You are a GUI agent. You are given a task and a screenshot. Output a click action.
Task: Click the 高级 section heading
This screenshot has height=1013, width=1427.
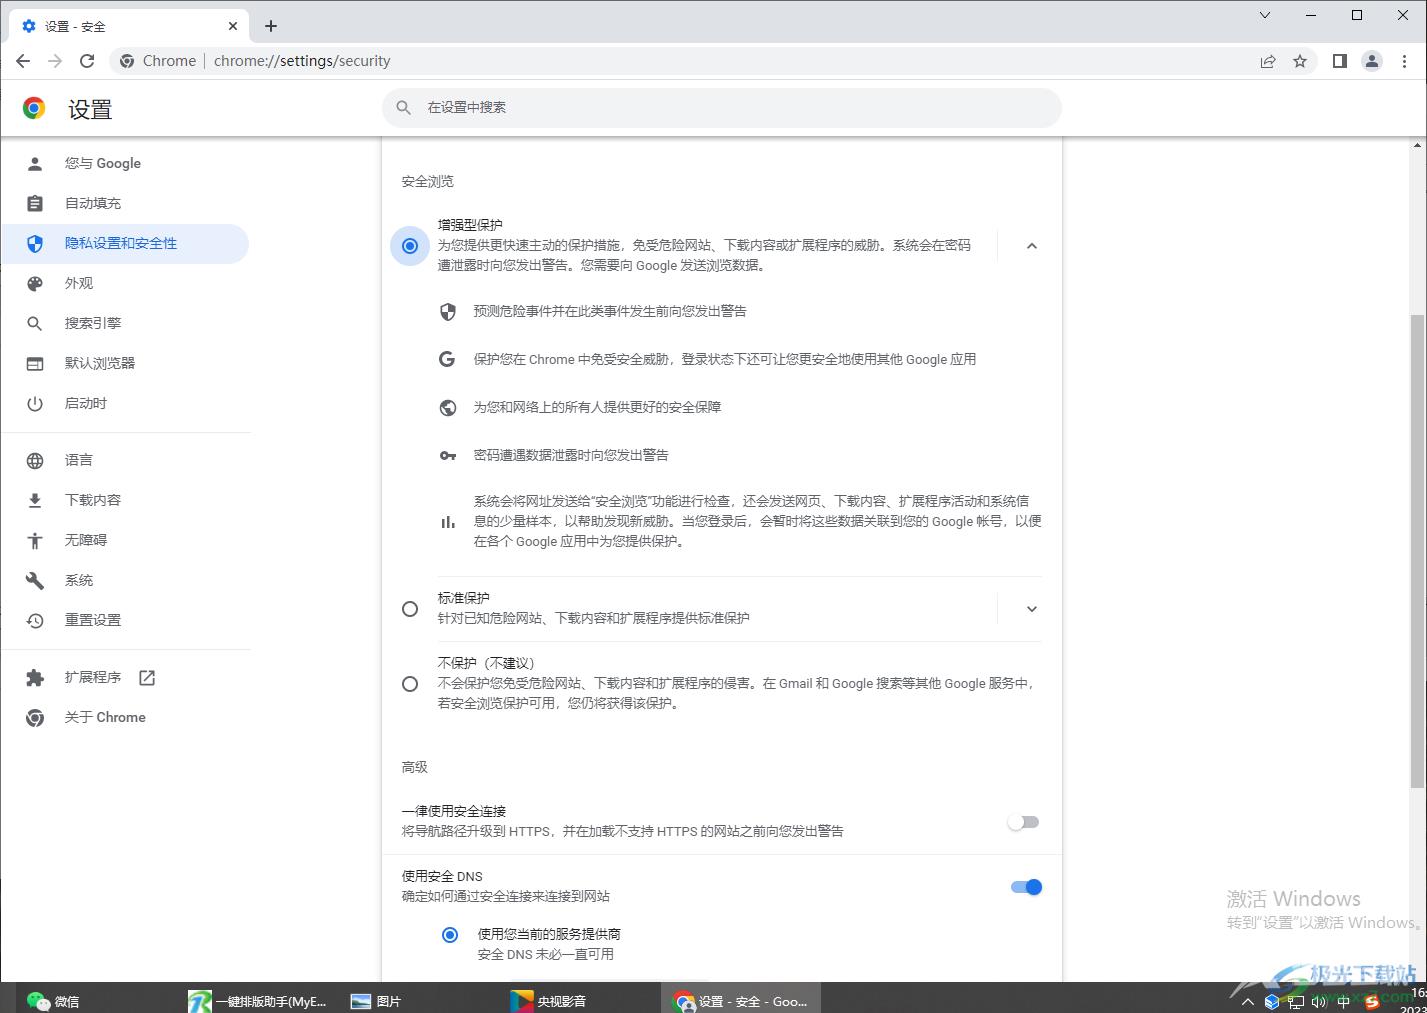tap(415, 767)
